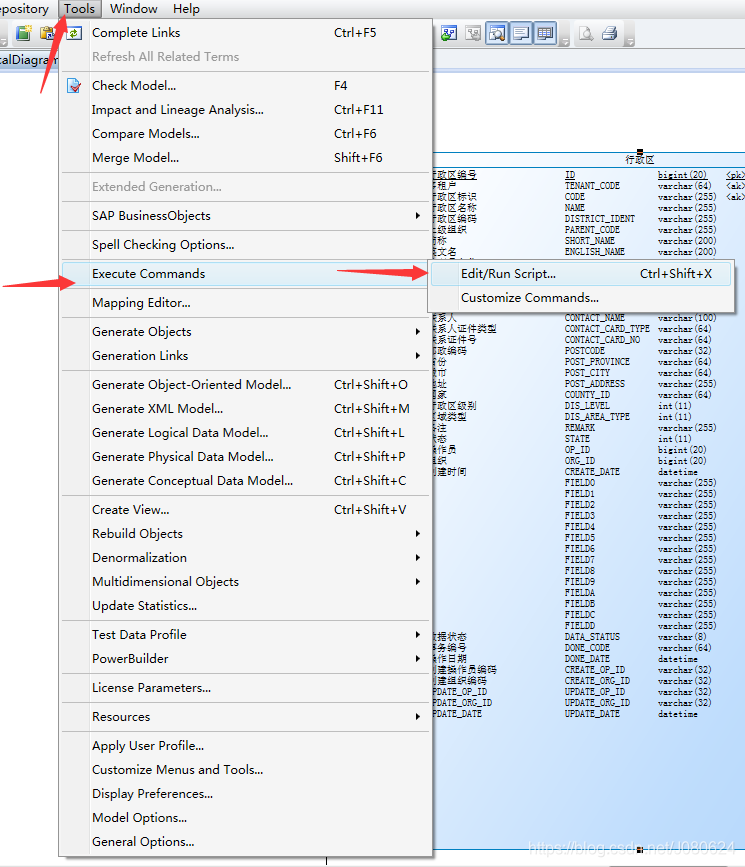Screen dimensions: 745x867
Task: Choose Merge Model
Action: (246, 158)
